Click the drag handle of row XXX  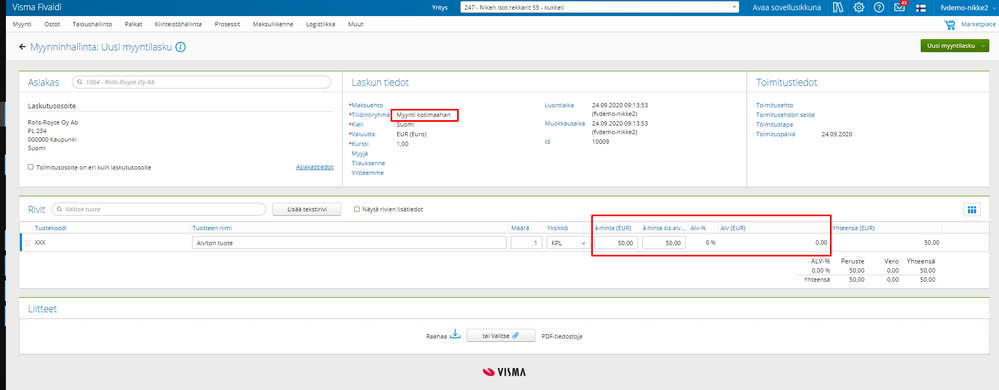(x=27, y=243)
